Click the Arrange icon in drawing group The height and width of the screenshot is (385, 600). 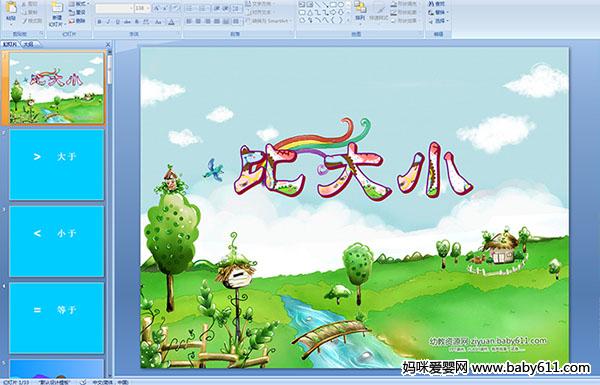point(360,11)
